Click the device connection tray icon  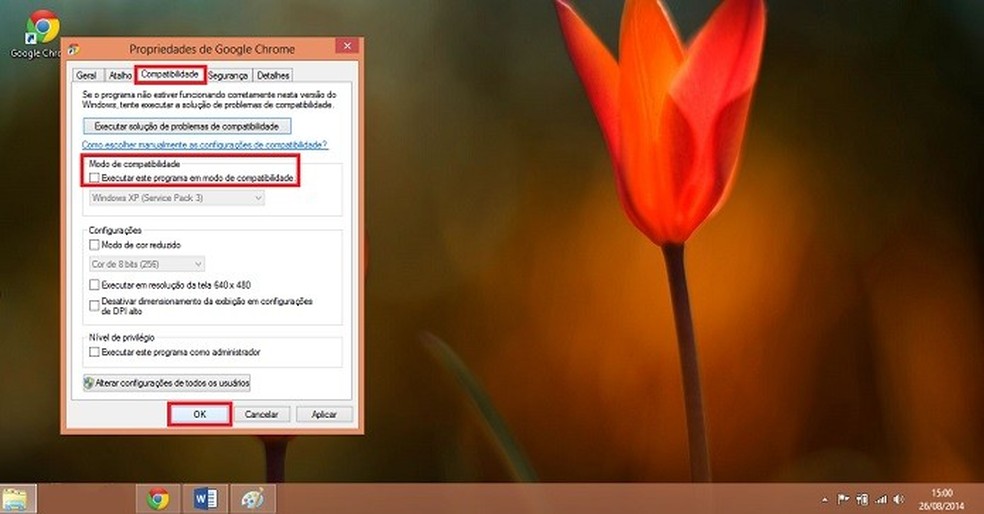click(862, 500)
